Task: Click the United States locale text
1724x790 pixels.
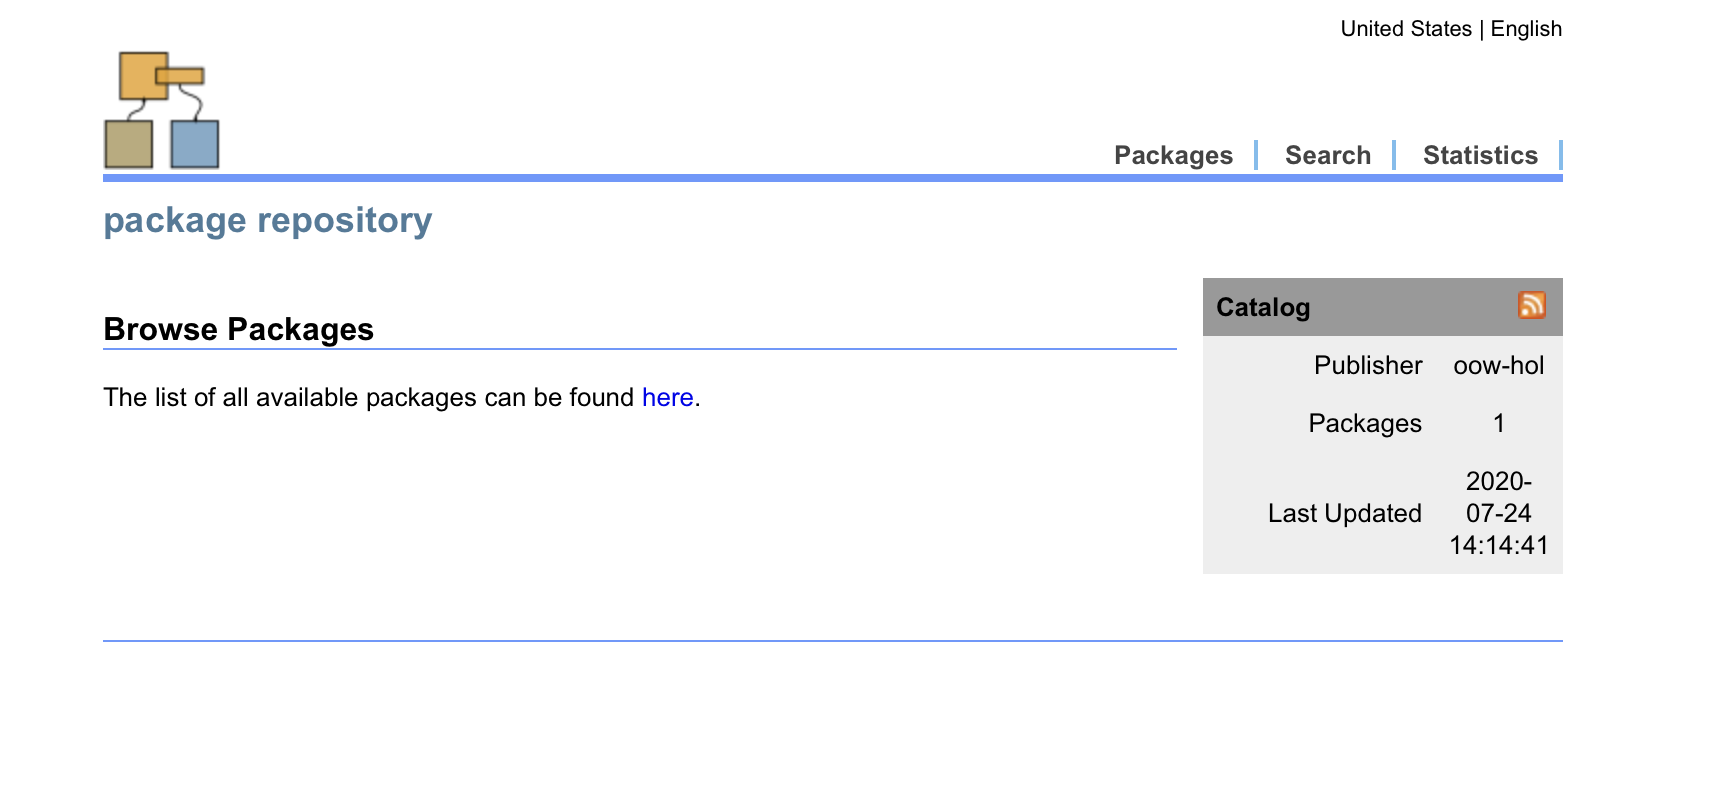Action: tap(1405, 29)
